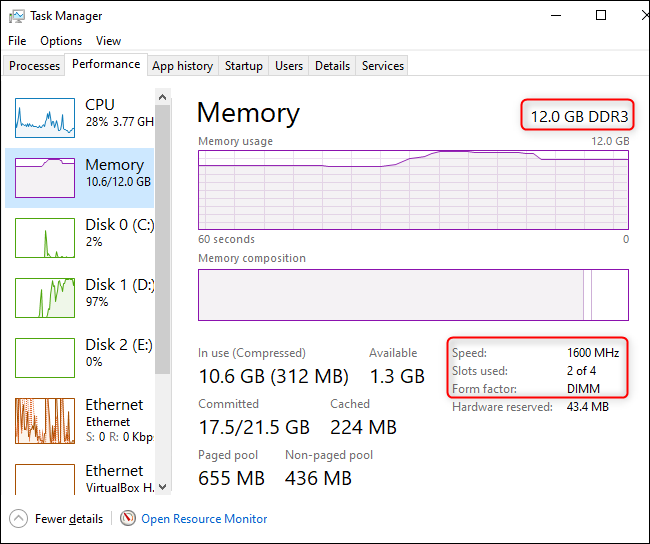Select the VirtualBox Ethernet adapter graph
Image resolution: width=650 pixels, height=544 pixels.
[x=45, y=478]
